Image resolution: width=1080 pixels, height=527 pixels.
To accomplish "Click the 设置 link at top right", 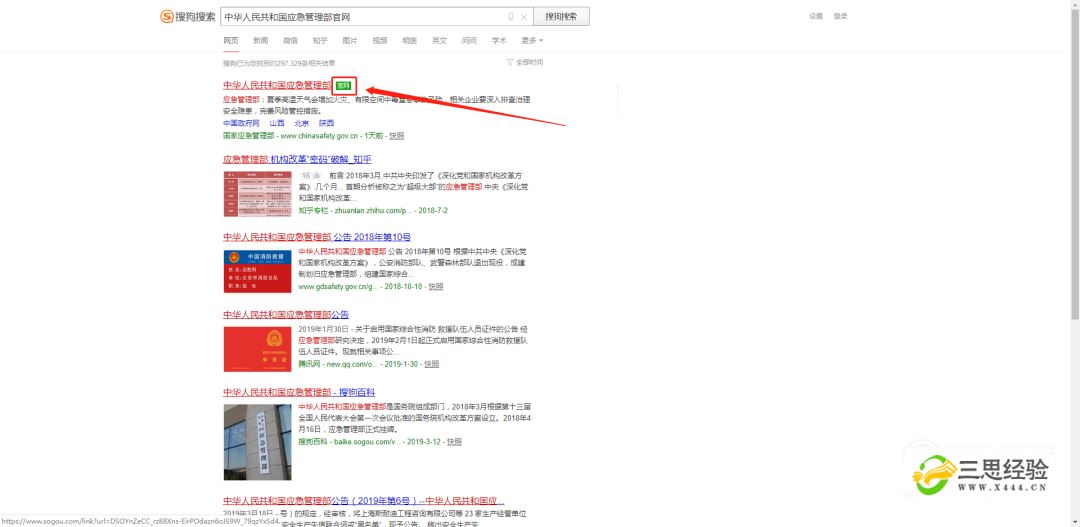I will click(x=816, y=16).
